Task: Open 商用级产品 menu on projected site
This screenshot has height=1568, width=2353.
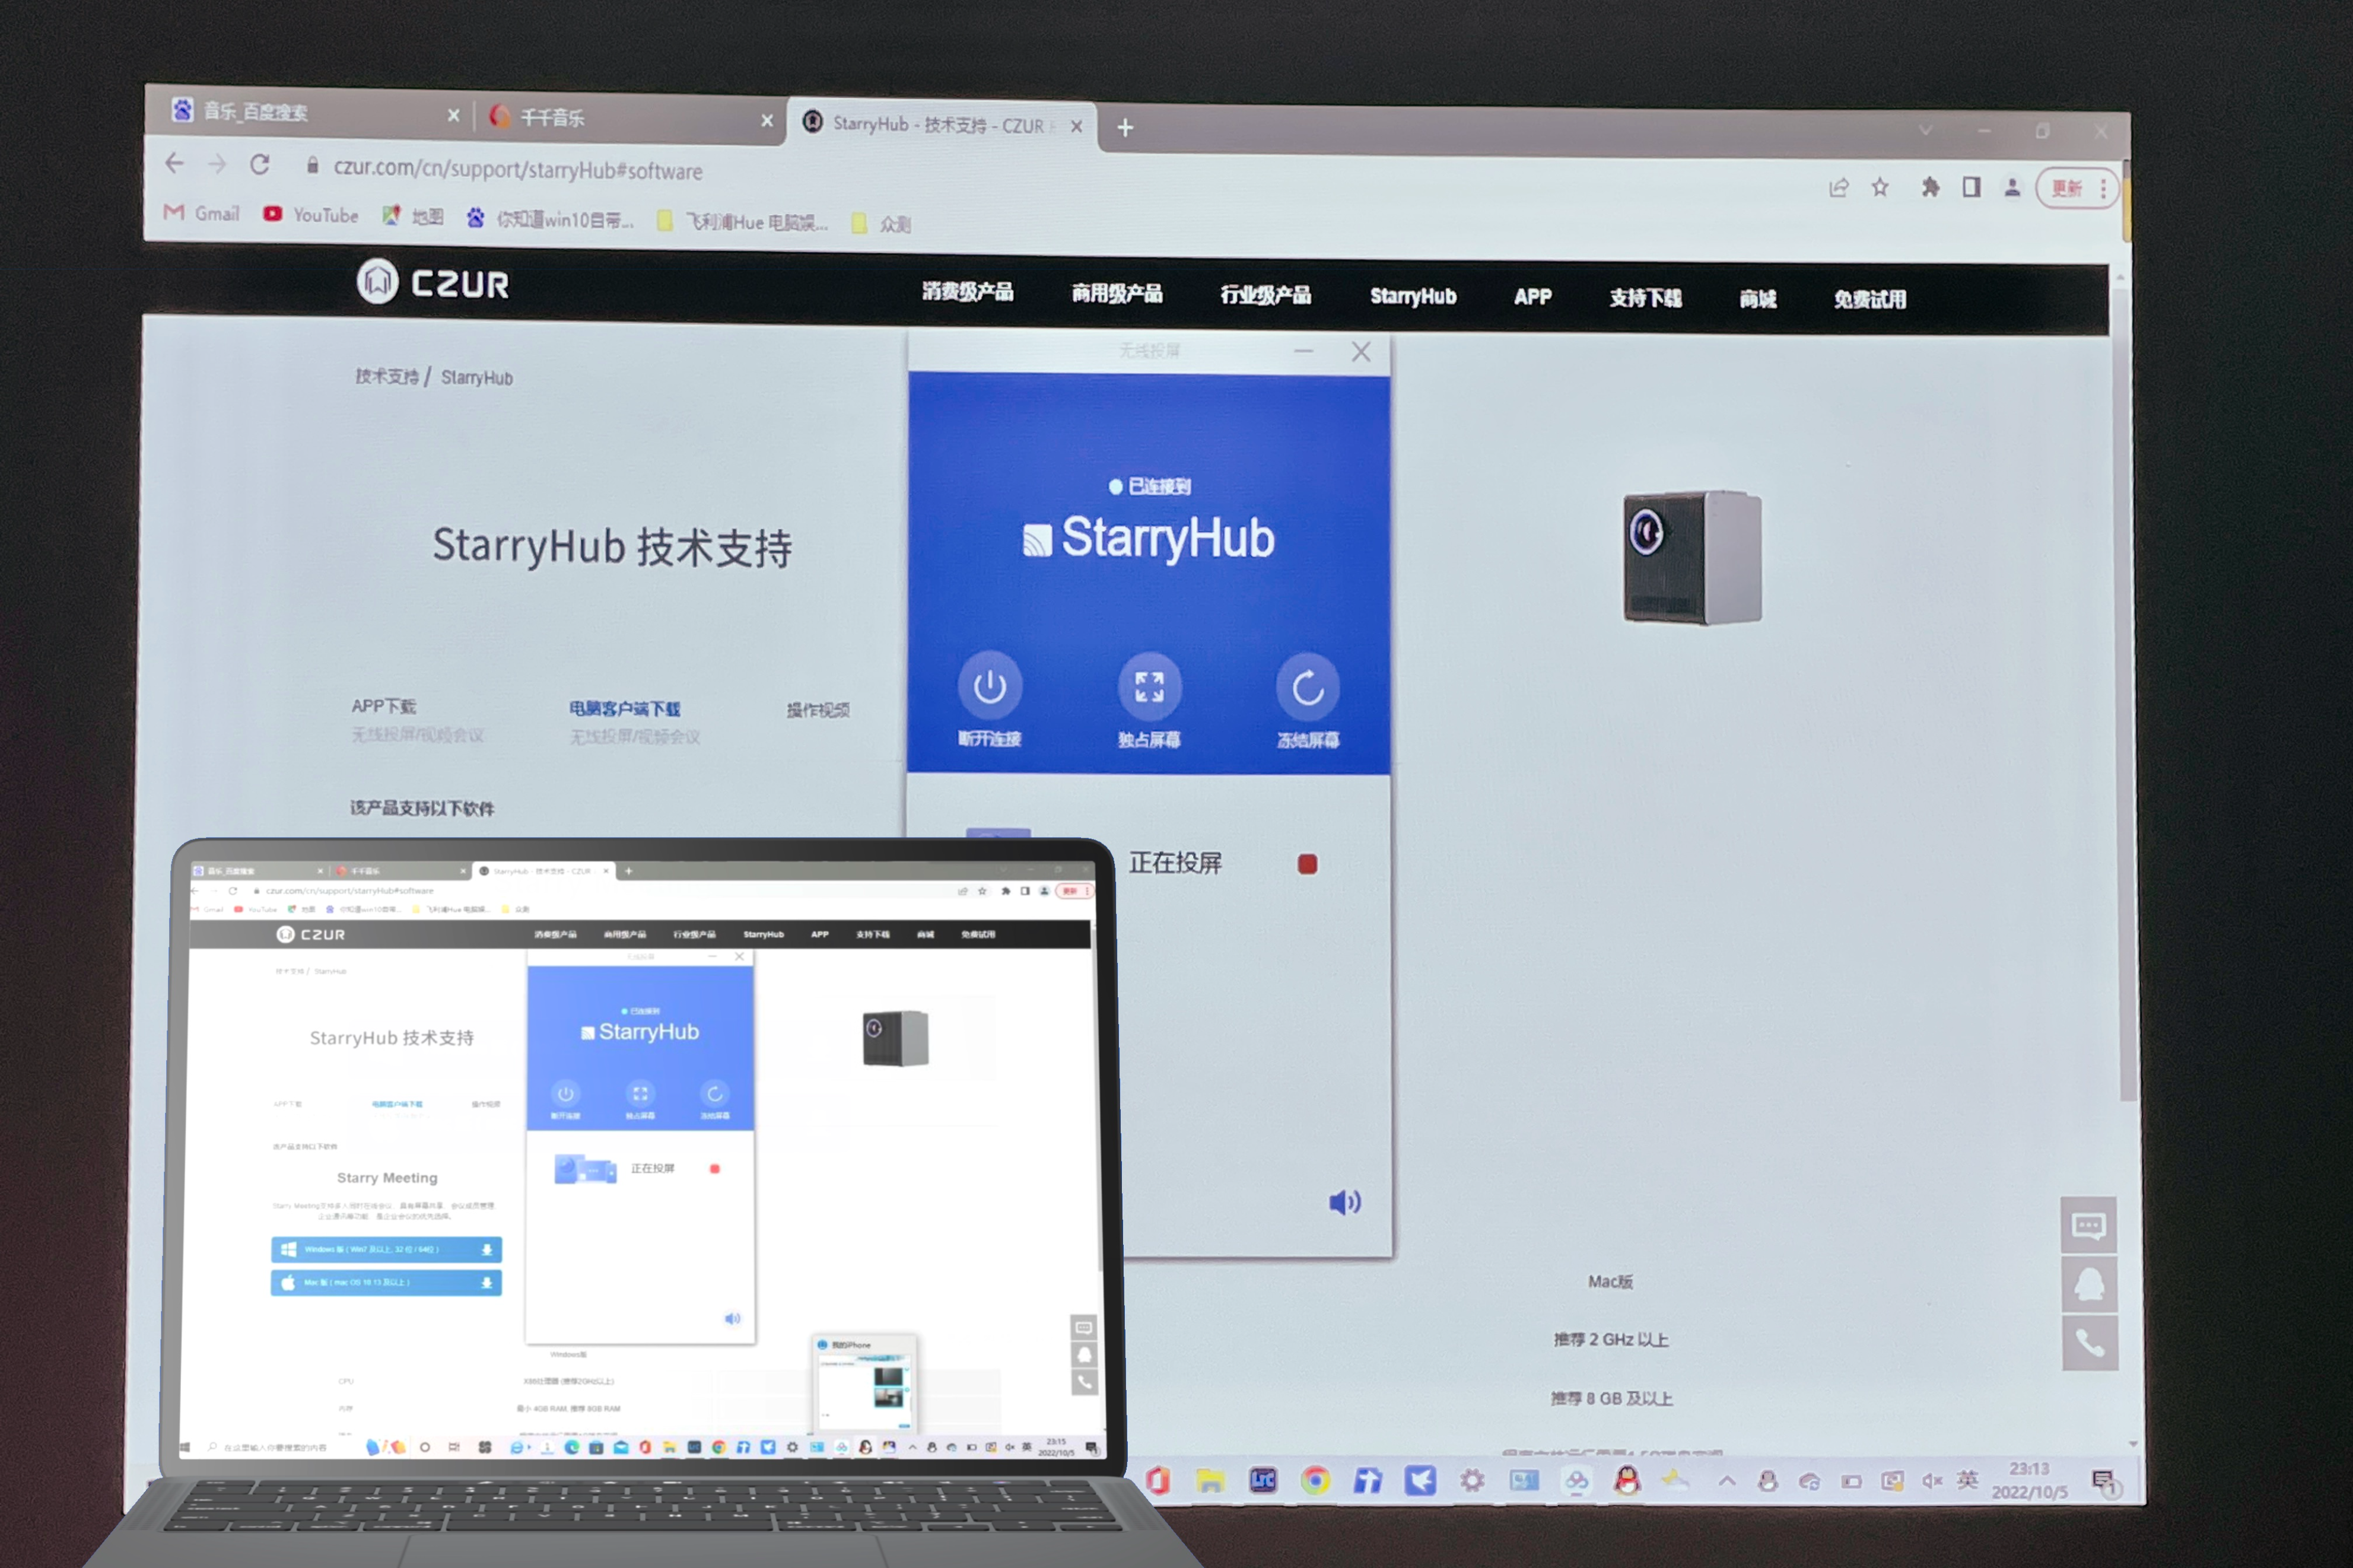Action: tap(1117, 293)
